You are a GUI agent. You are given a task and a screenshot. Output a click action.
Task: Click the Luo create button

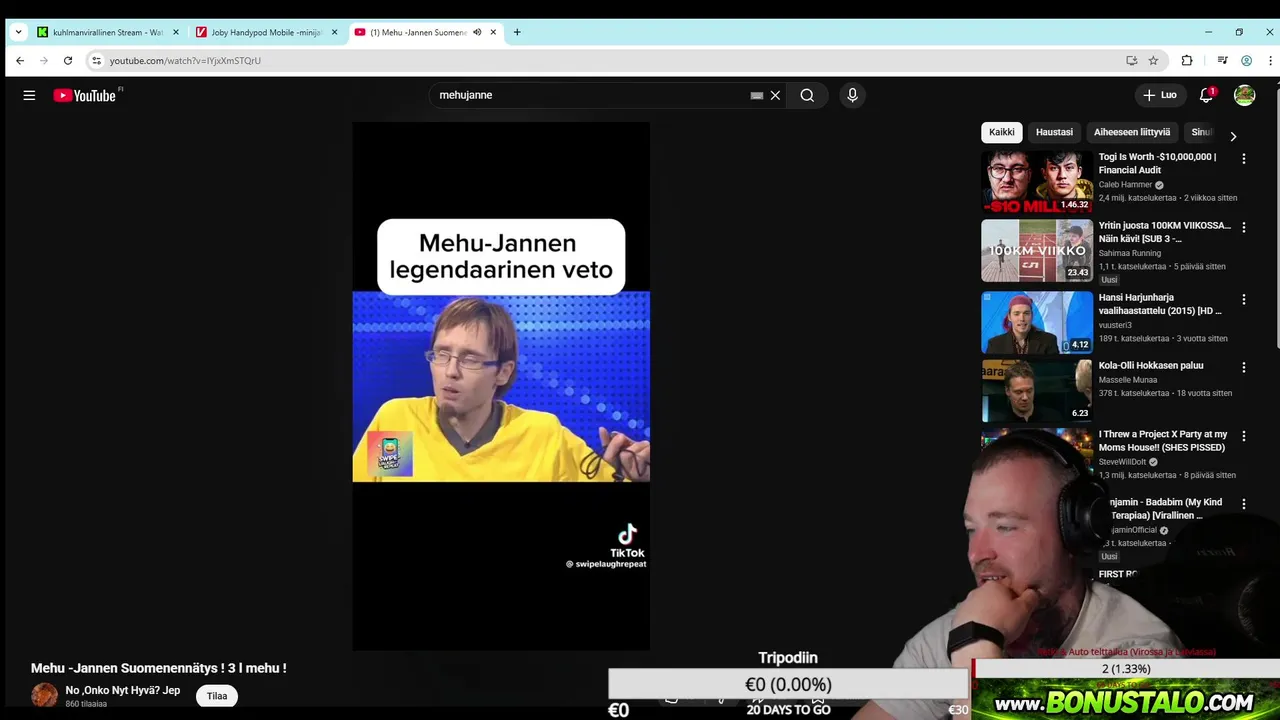[1160, 95]
